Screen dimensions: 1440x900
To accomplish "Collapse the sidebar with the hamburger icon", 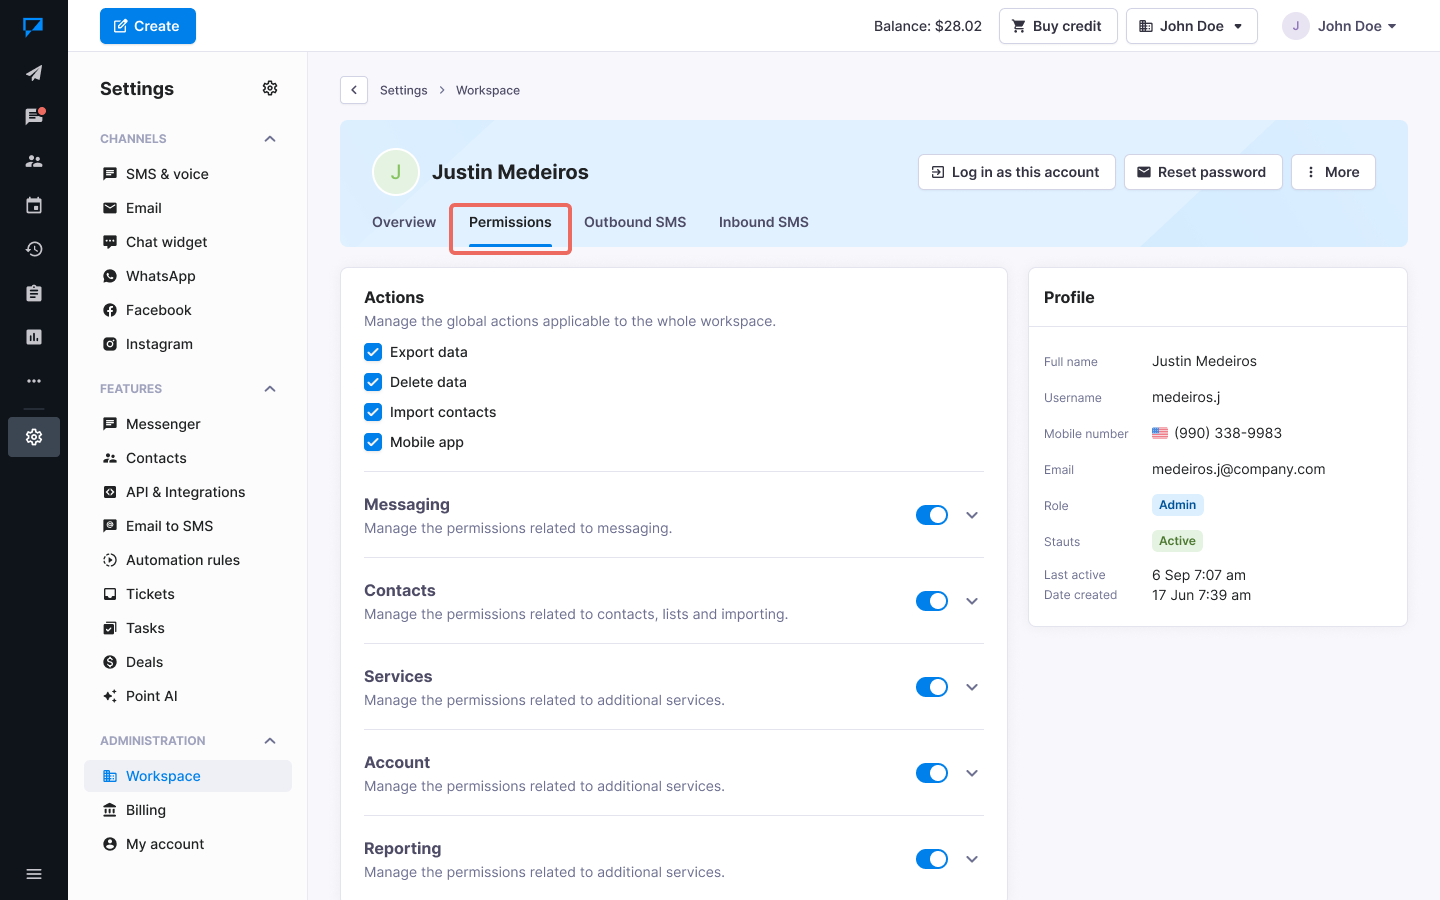I will 34,873.
